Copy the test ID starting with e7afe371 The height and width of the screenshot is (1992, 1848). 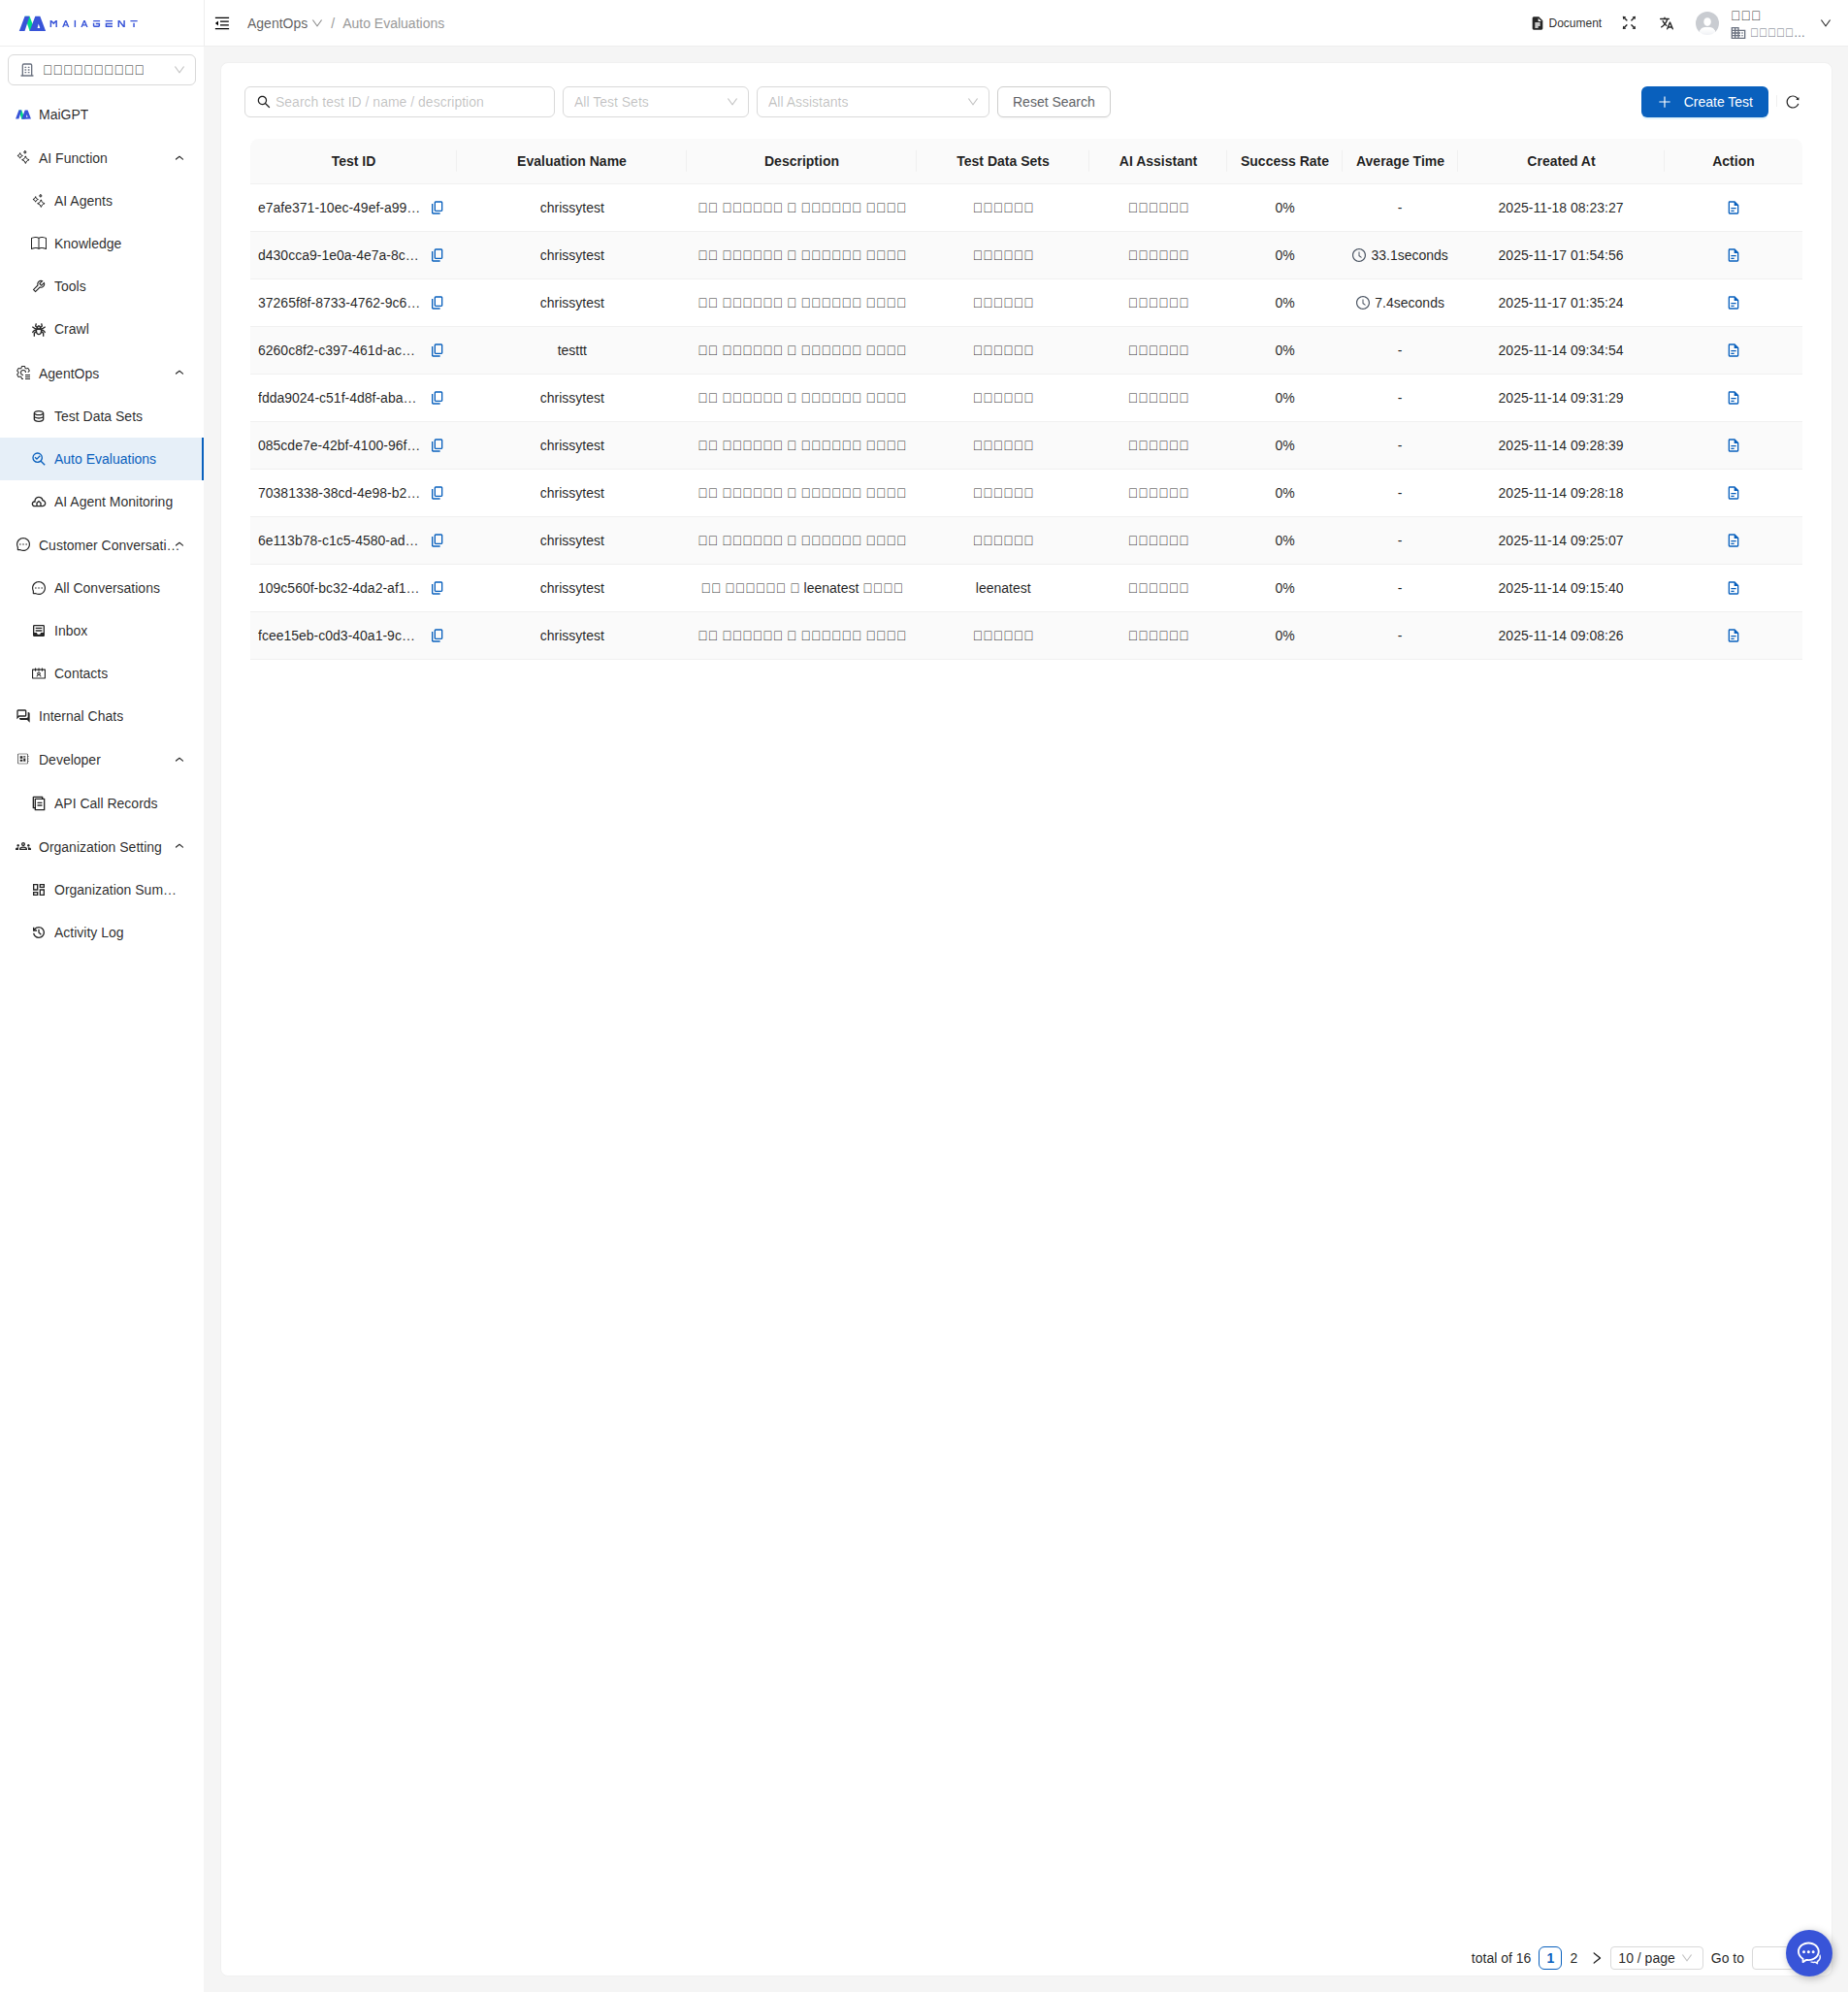coord(437,208)
